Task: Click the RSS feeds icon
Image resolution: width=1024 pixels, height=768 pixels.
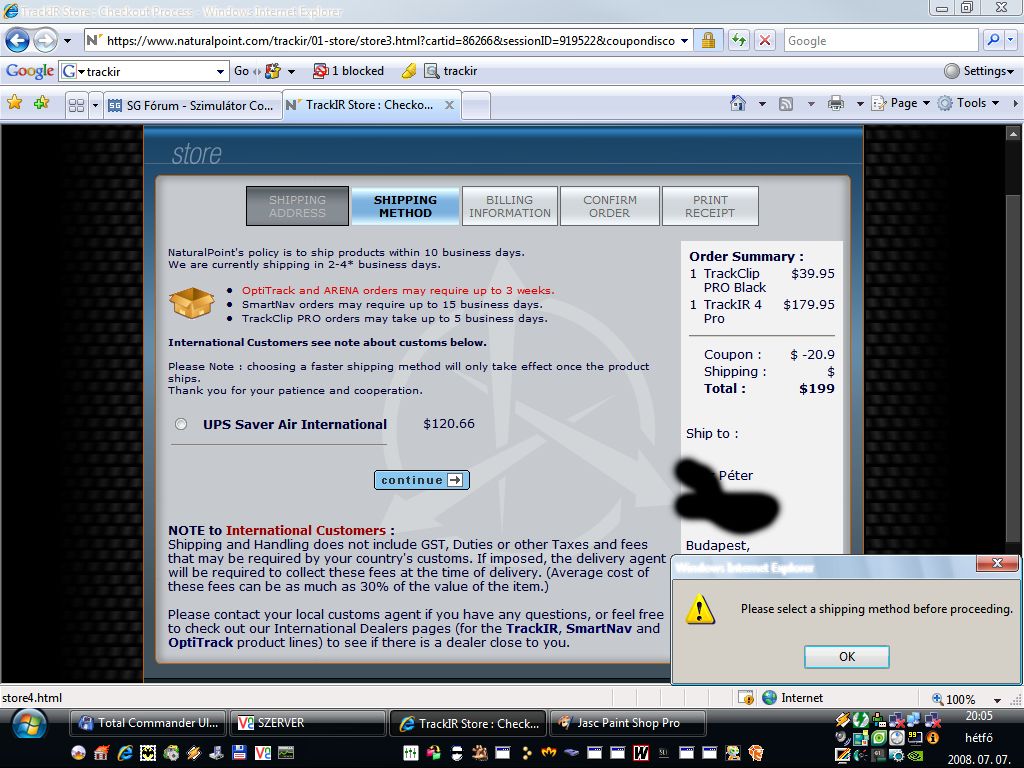Action: tap(786, 103)
